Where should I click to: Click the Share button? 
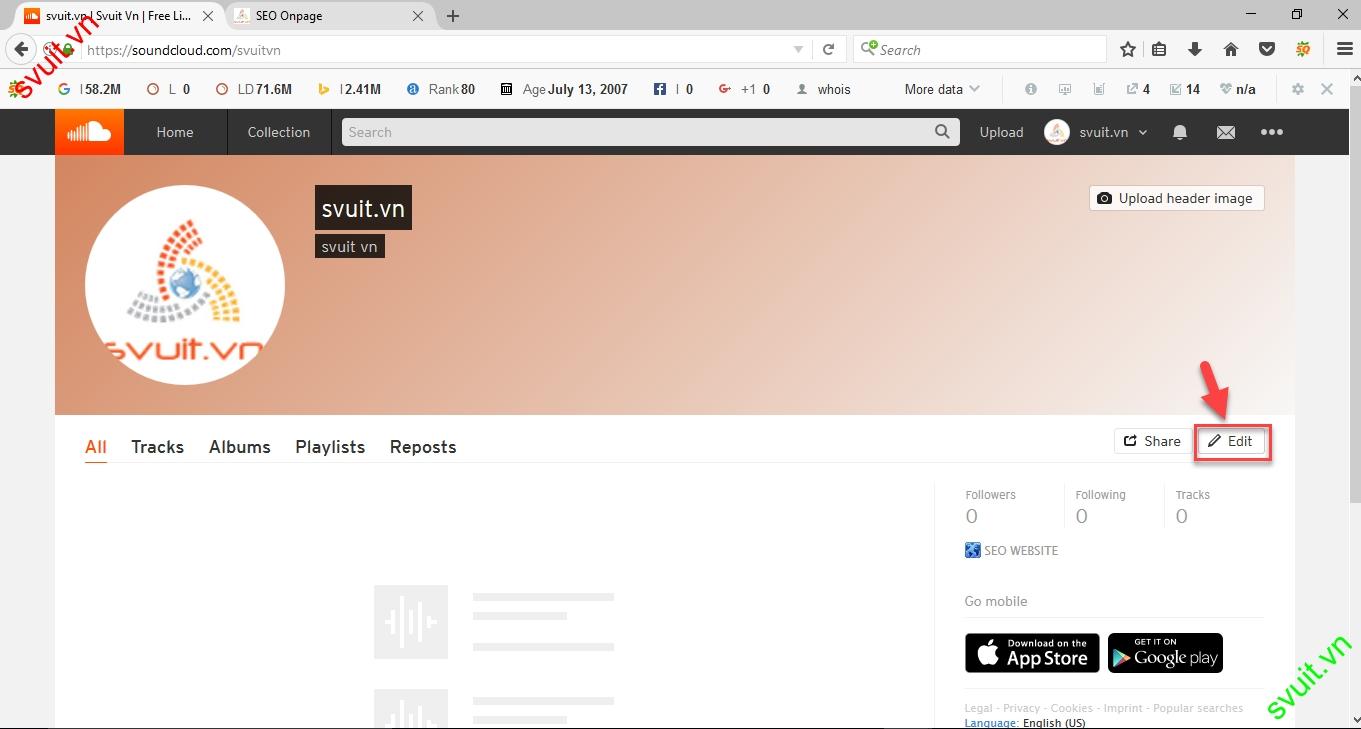(1152, 441)
